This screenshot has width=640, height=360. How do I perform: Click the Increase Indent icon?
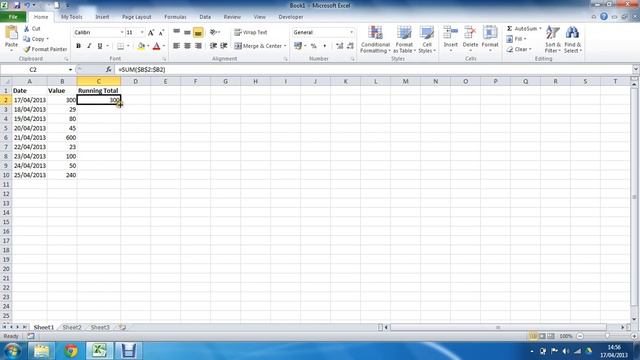(224, 46)
